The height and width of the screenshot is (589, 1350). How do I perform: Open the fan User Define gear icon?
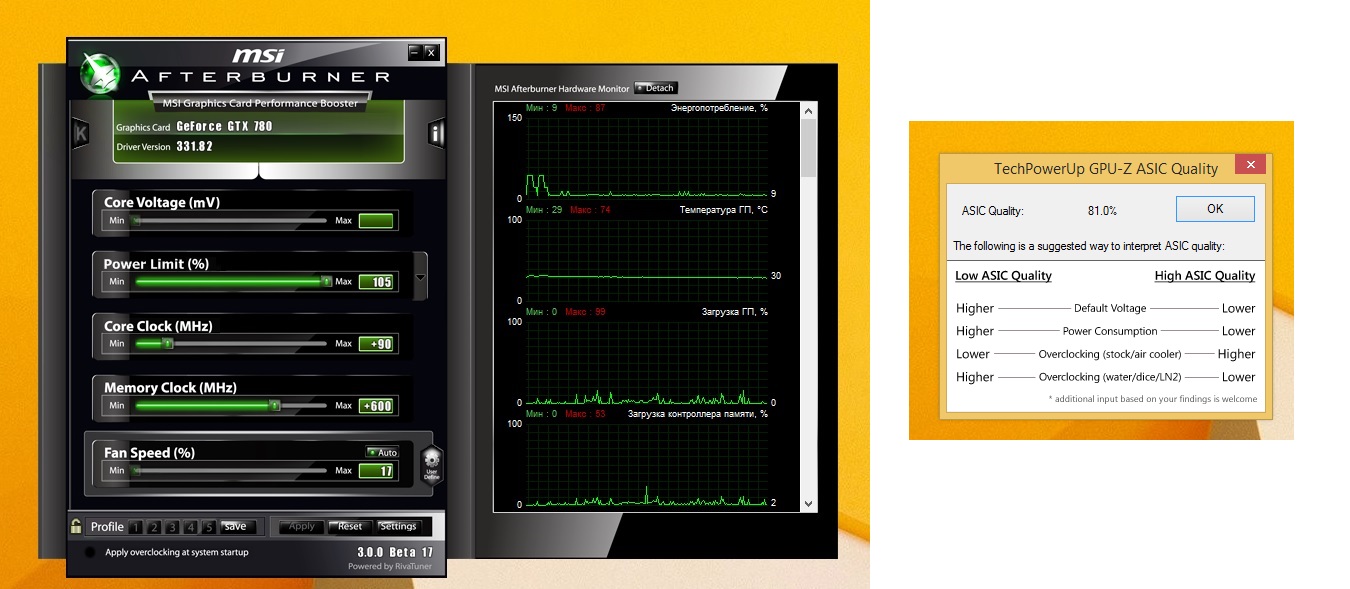(x=431, y=464)
